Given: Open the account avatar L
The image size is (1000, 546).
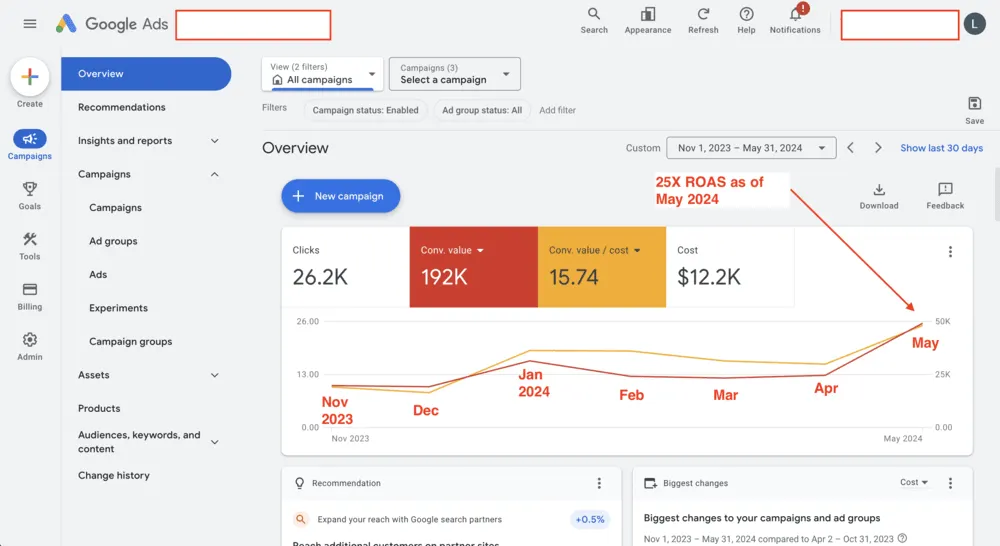Looking at the screenshot, I should (974, 24).
